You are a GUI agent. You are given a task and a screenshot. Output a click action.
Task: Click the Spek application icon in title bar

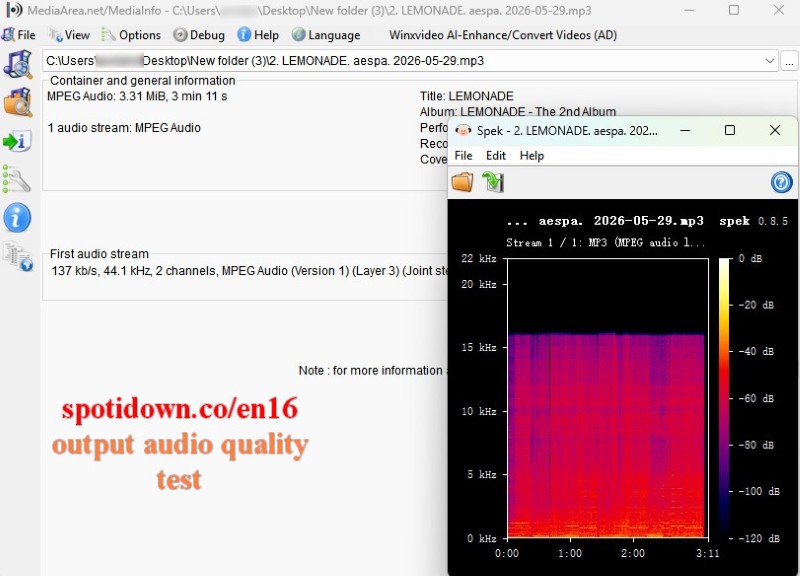tap(463, 130)
